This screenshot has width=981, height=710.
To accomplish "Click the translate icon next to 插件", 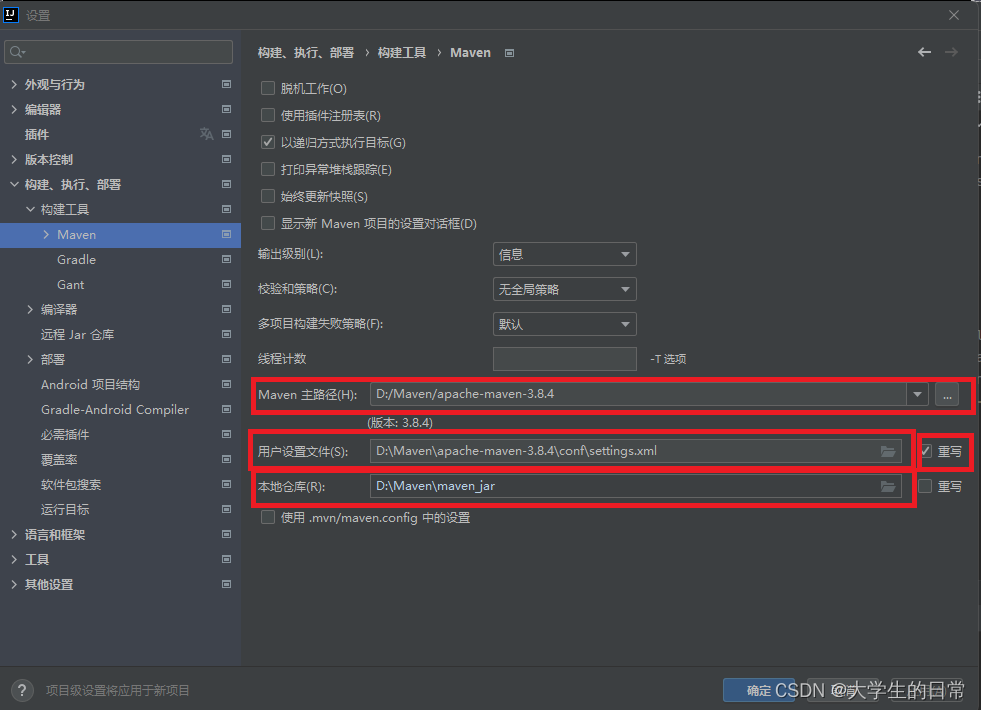I will coord(206,134).
